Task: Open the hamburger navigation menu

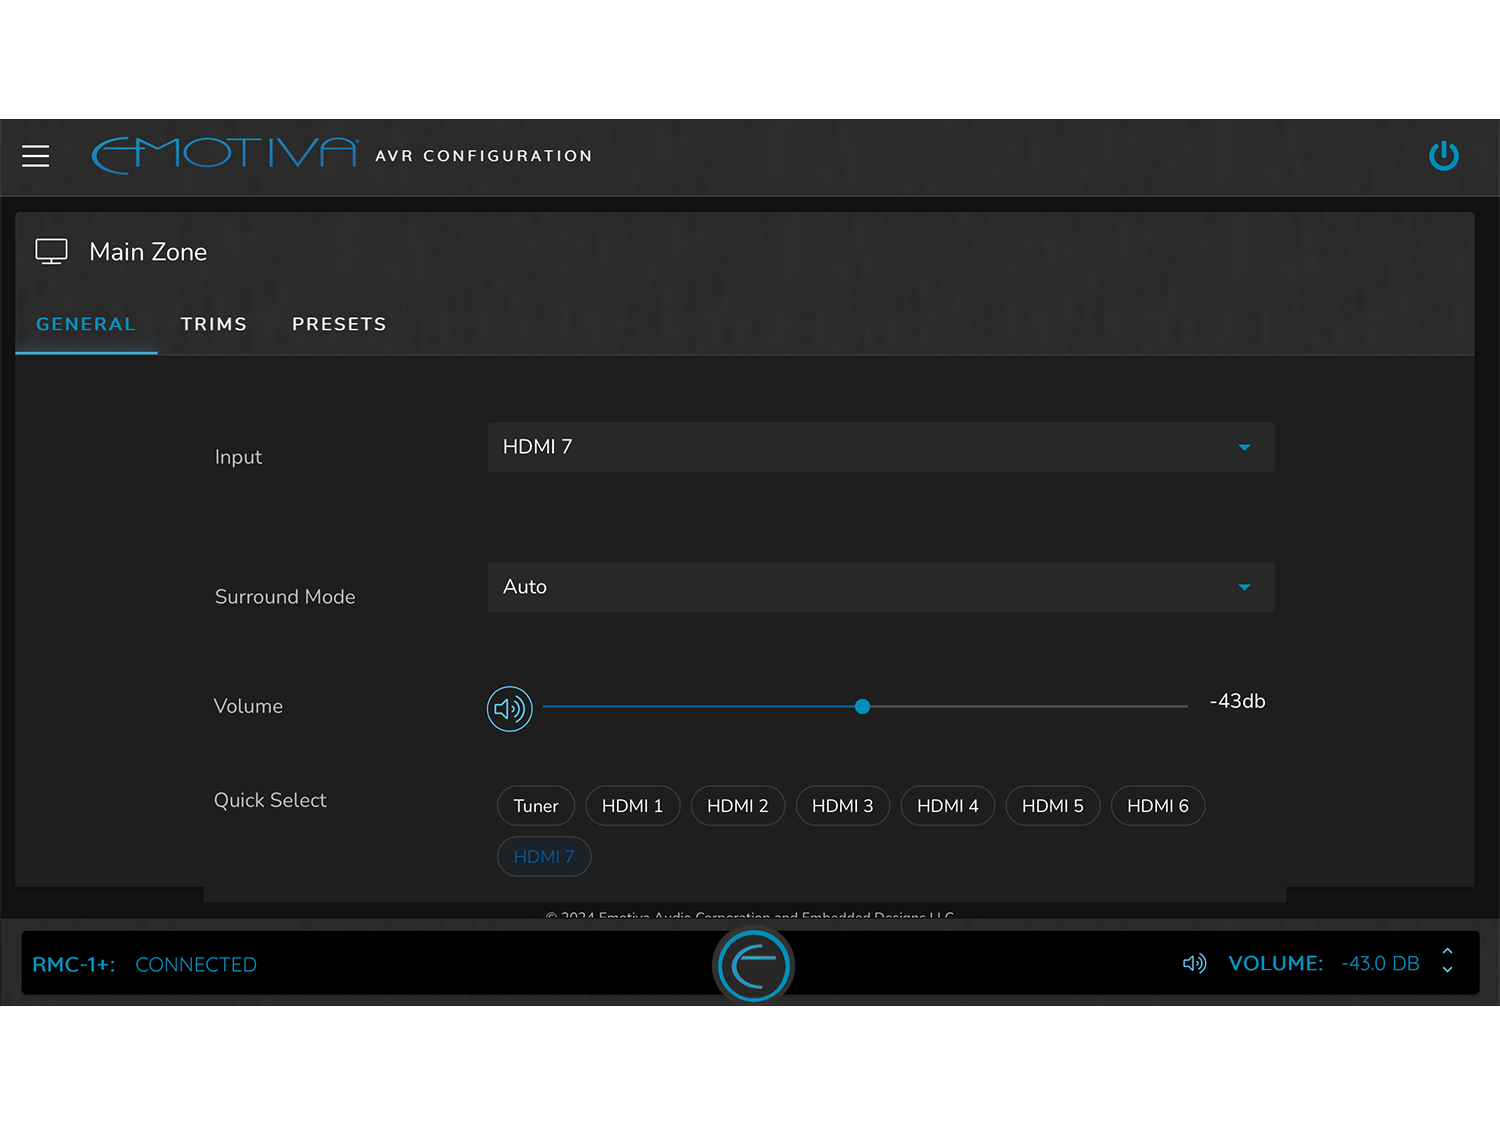Action: point(36,156)
